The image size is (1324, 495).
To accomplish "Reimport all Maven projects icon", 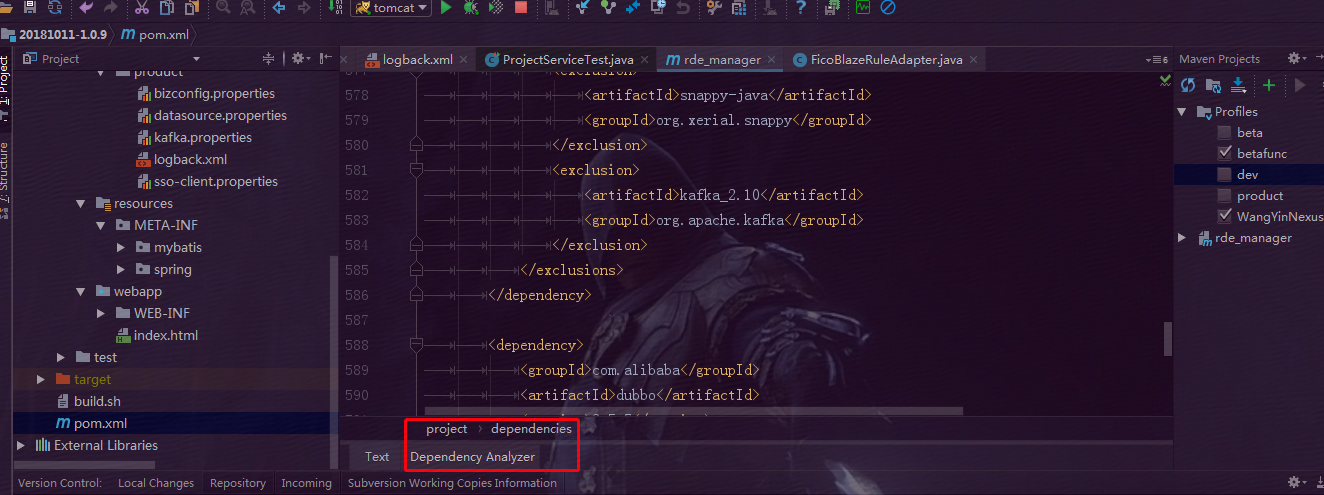I will (1188, 85).
